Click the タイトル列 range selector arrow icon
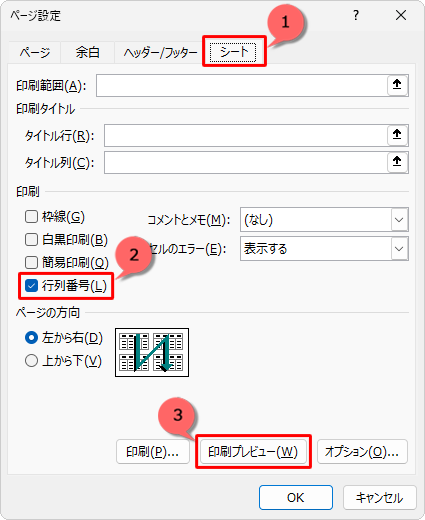 397,162
